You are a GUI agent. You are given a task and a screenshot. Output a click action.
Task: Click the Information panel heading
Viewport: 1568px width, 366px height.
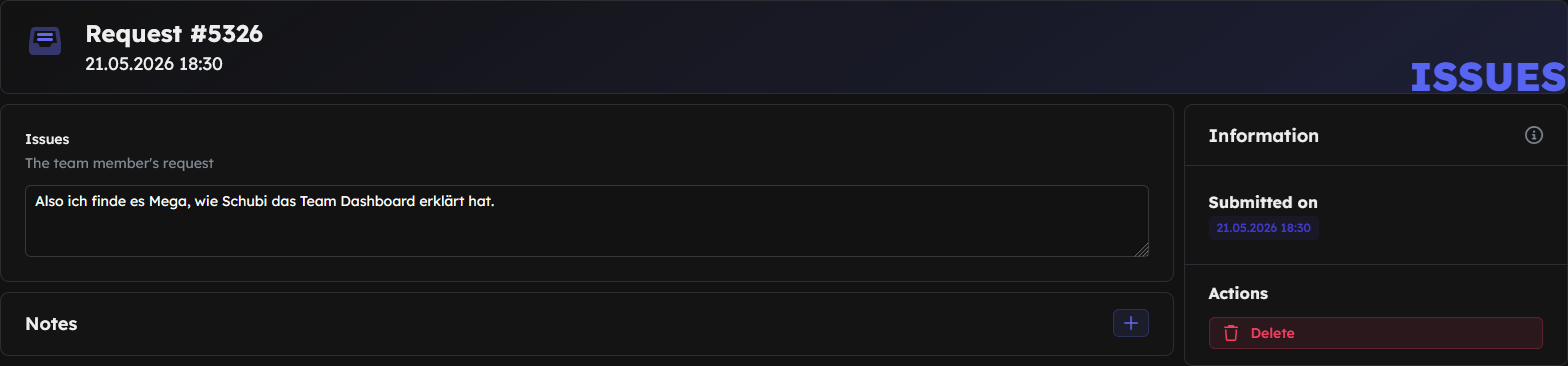(1263, 135)
